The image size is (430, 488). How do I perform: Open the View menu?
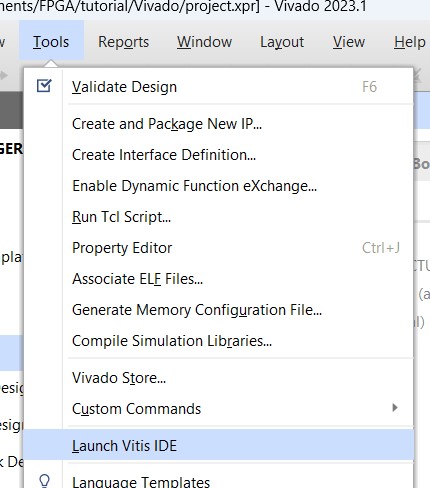pos(349,42)
